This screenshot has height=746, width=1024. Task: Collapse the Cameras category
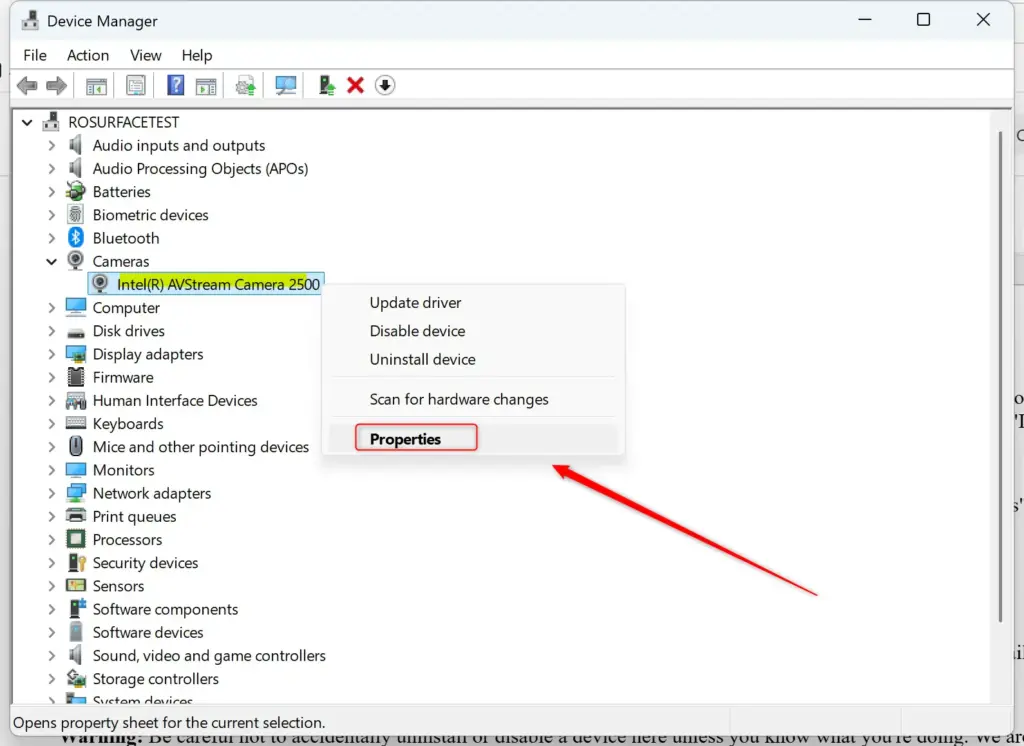click(x=52, y=261)
